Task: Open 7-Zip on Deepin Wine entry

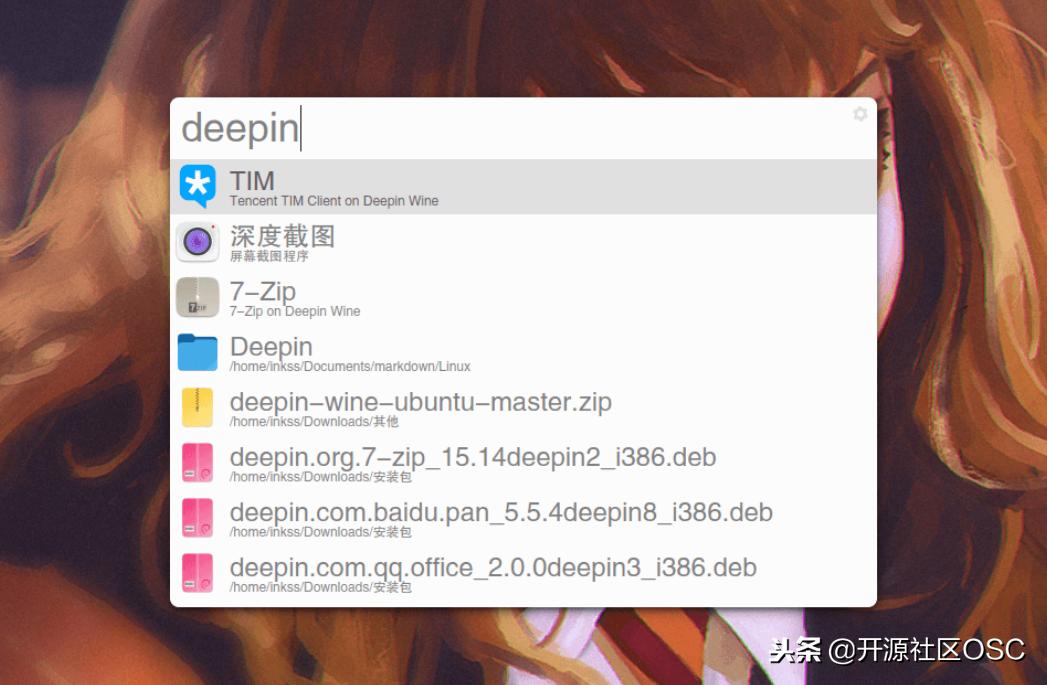Action: 450,297
